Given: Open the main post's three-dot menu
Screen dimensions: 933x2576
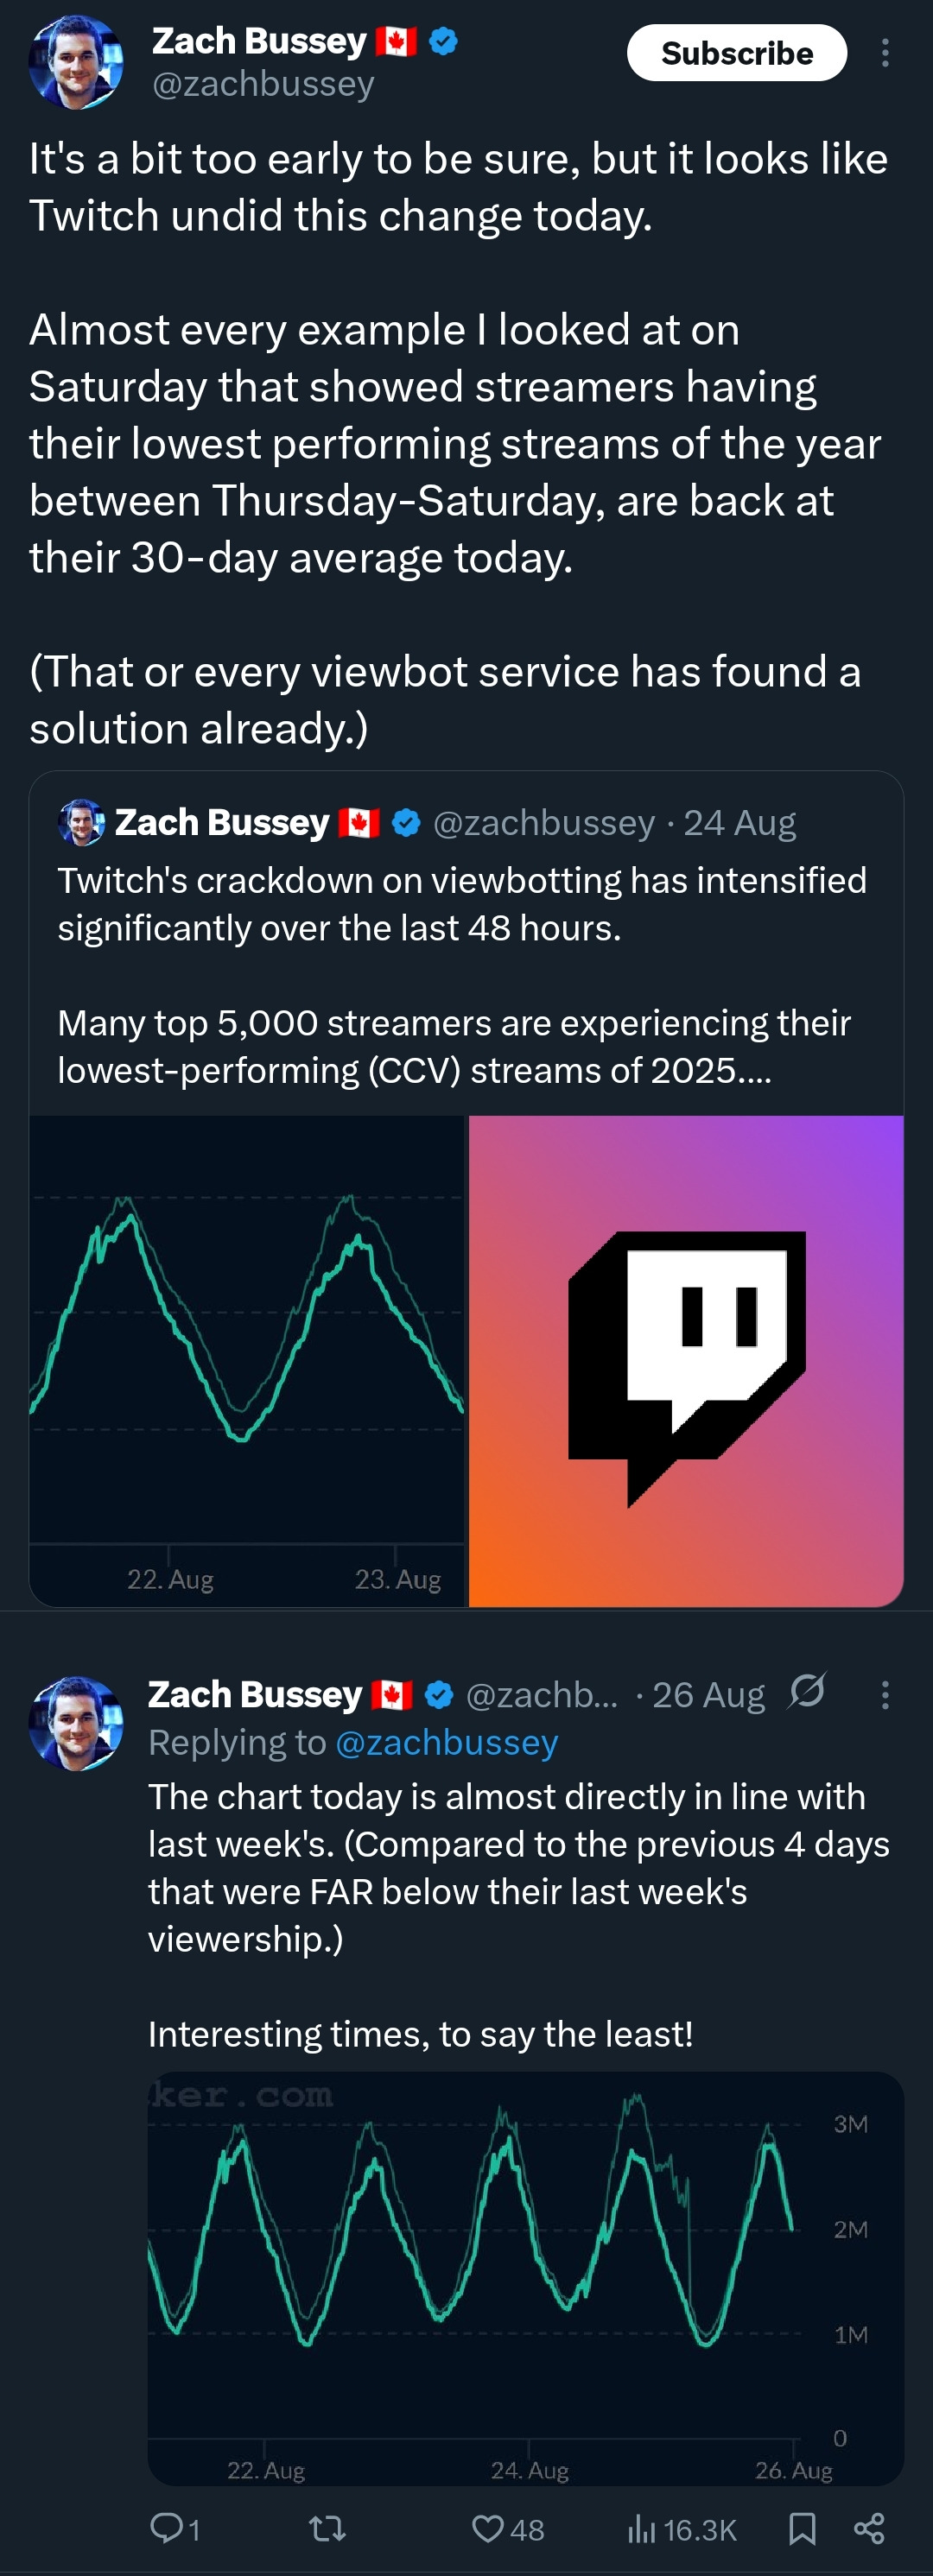Looking at the screenshot, I should (884, 53).
